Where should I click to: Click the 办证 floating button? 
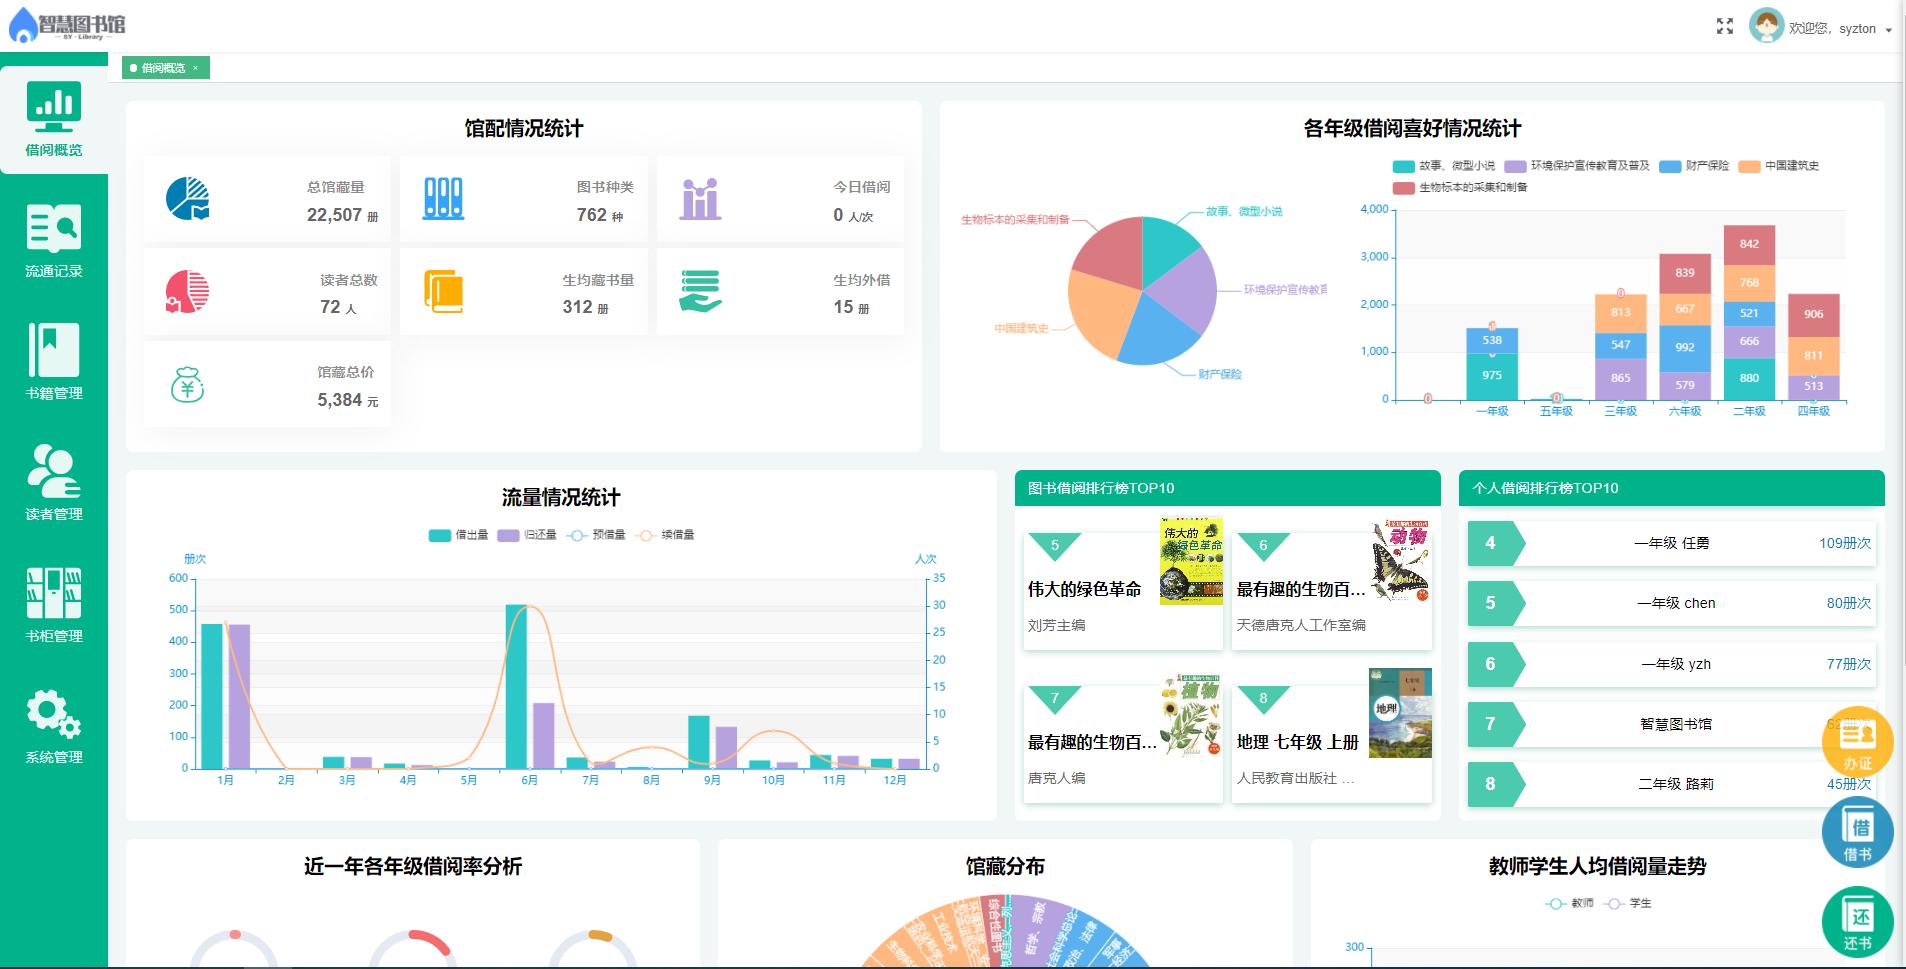(1857, 742)
